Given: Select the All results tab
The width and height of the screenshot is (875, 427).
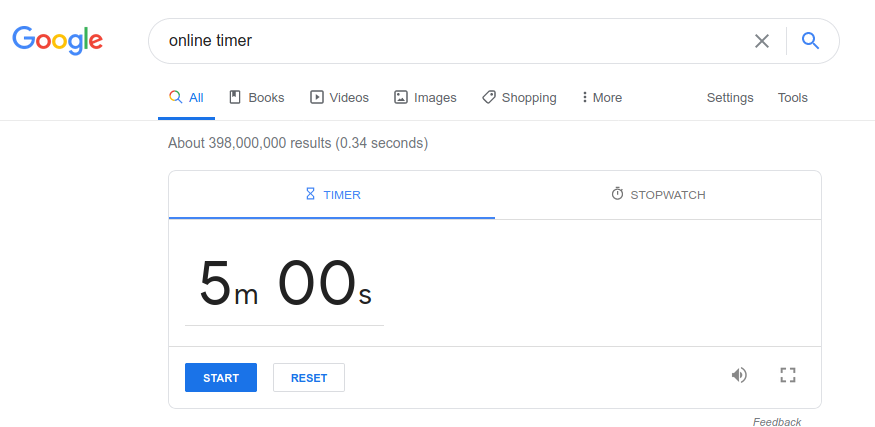Looking at the screenshot, I should pyautogui.click(x=187, y=98).
